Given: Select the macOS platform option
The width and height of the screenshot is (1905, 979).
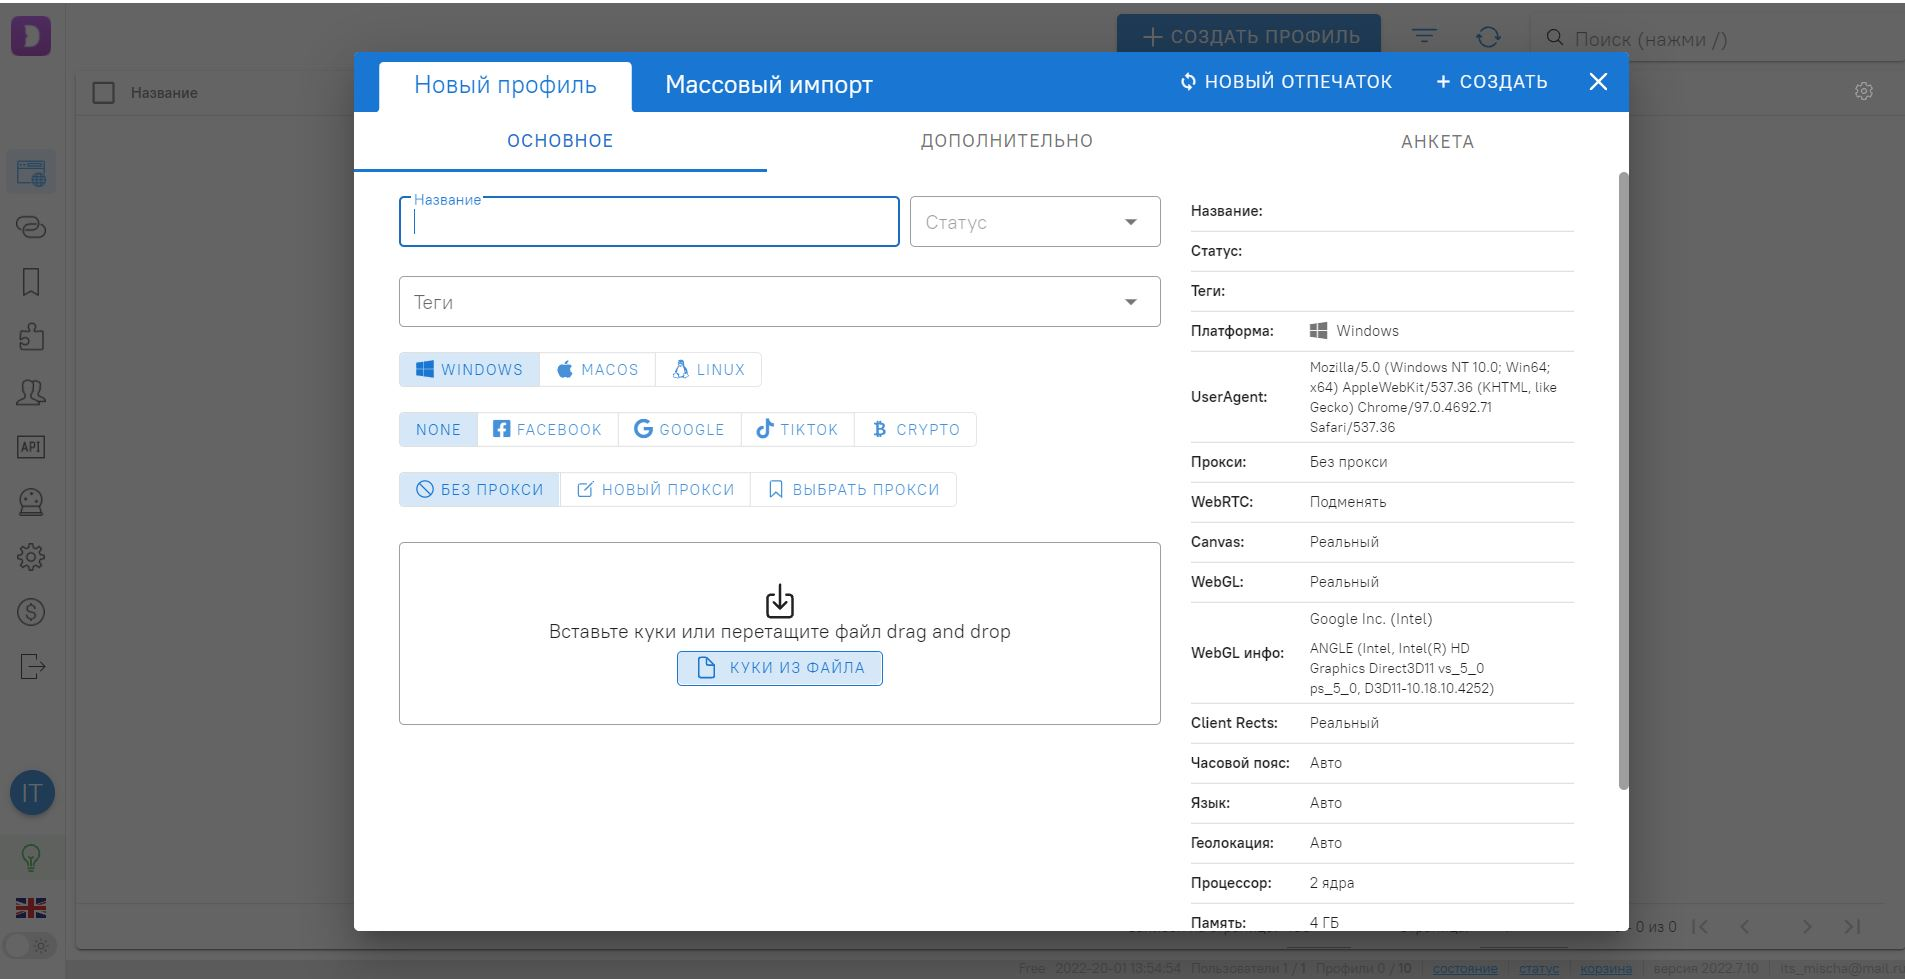Looking at the screenshot, I should tap(597, 369).
